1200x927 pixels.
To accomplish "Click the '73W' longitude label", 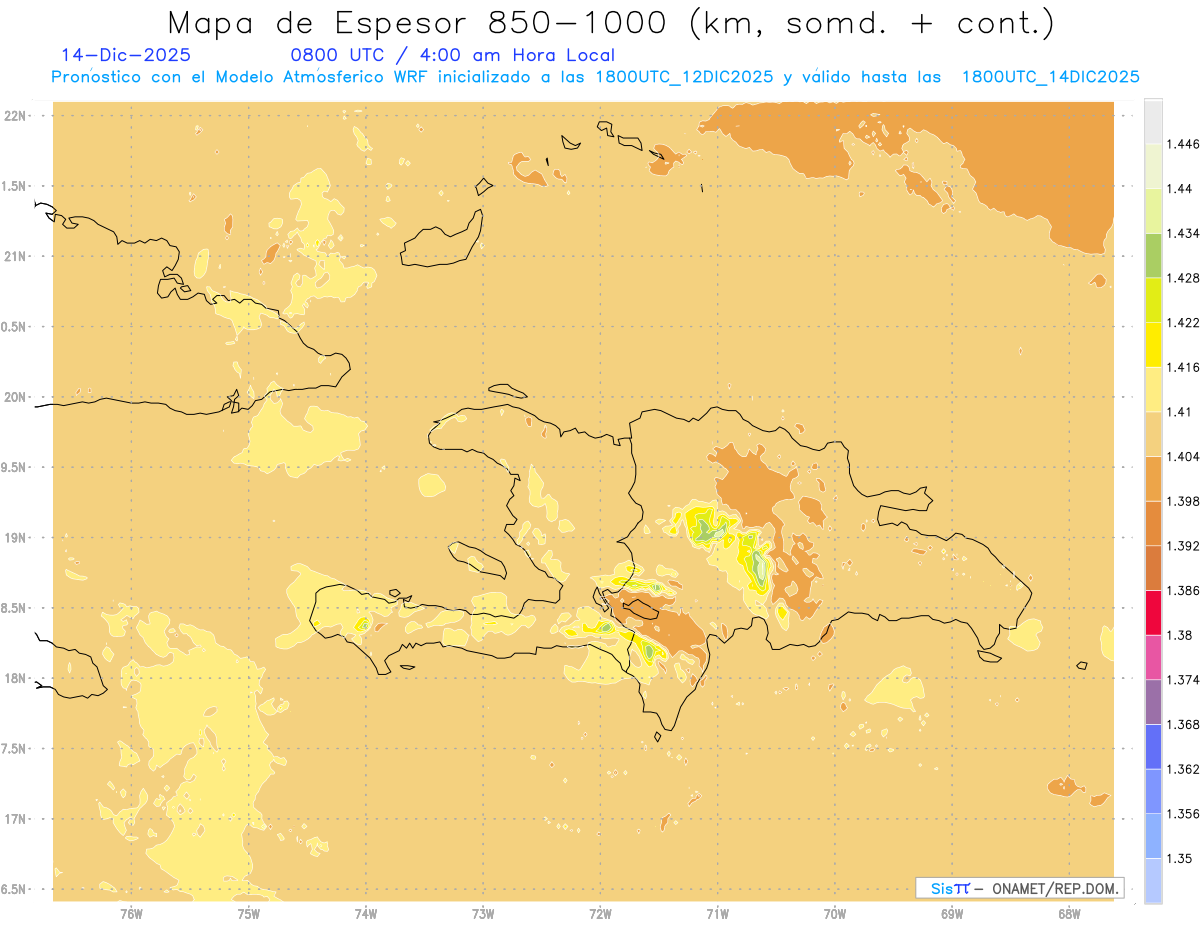I will pos(483,913).
